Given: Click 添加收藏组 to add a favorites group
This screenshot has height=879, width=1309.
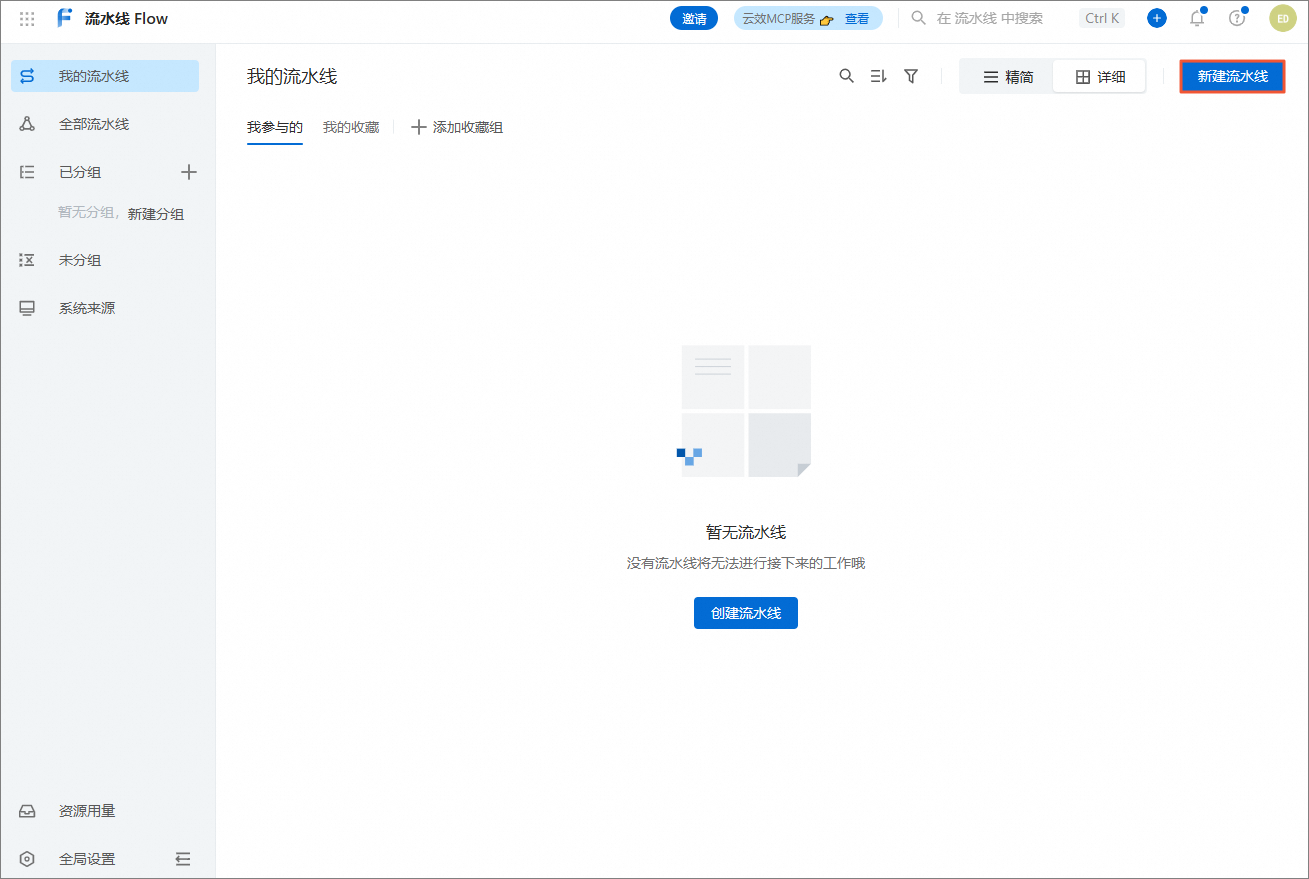Looking at the screenshot, I should tap(457, 127).
